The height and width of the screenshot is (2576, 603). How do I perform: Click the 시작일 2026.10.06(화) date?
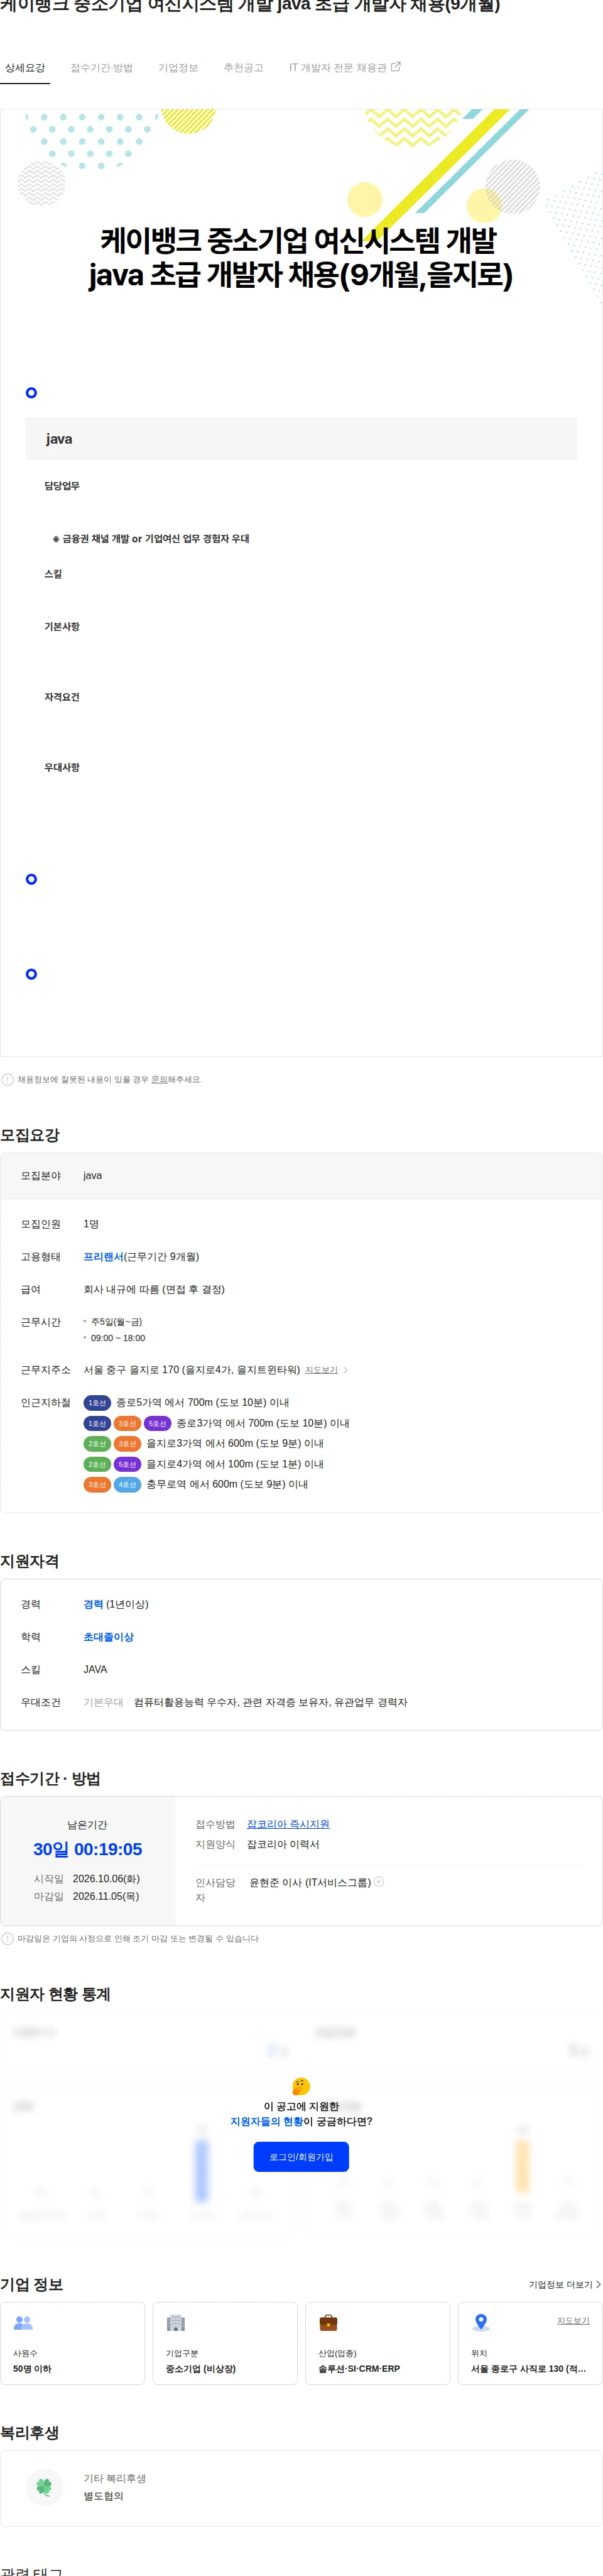pos(87,1878)
